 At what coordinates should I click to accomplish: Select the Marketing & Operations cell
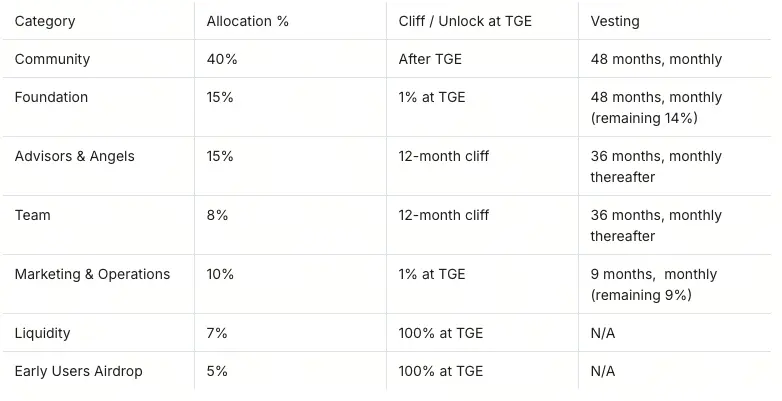[x=92, y=274]
